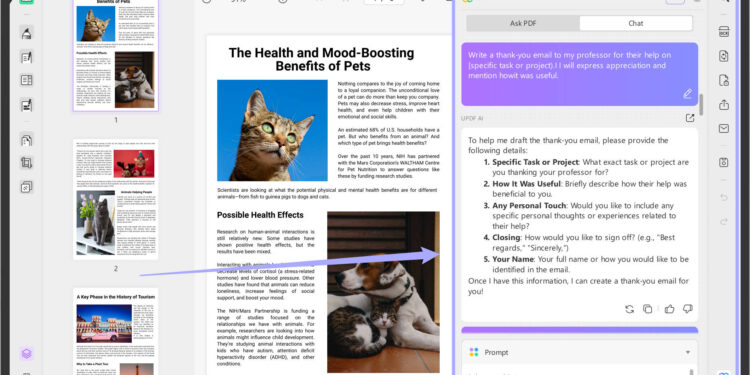Regenerate the UPDF AI response
Image resolution: width=750 pixels, height=375 pixels.
tap(629, 309)
